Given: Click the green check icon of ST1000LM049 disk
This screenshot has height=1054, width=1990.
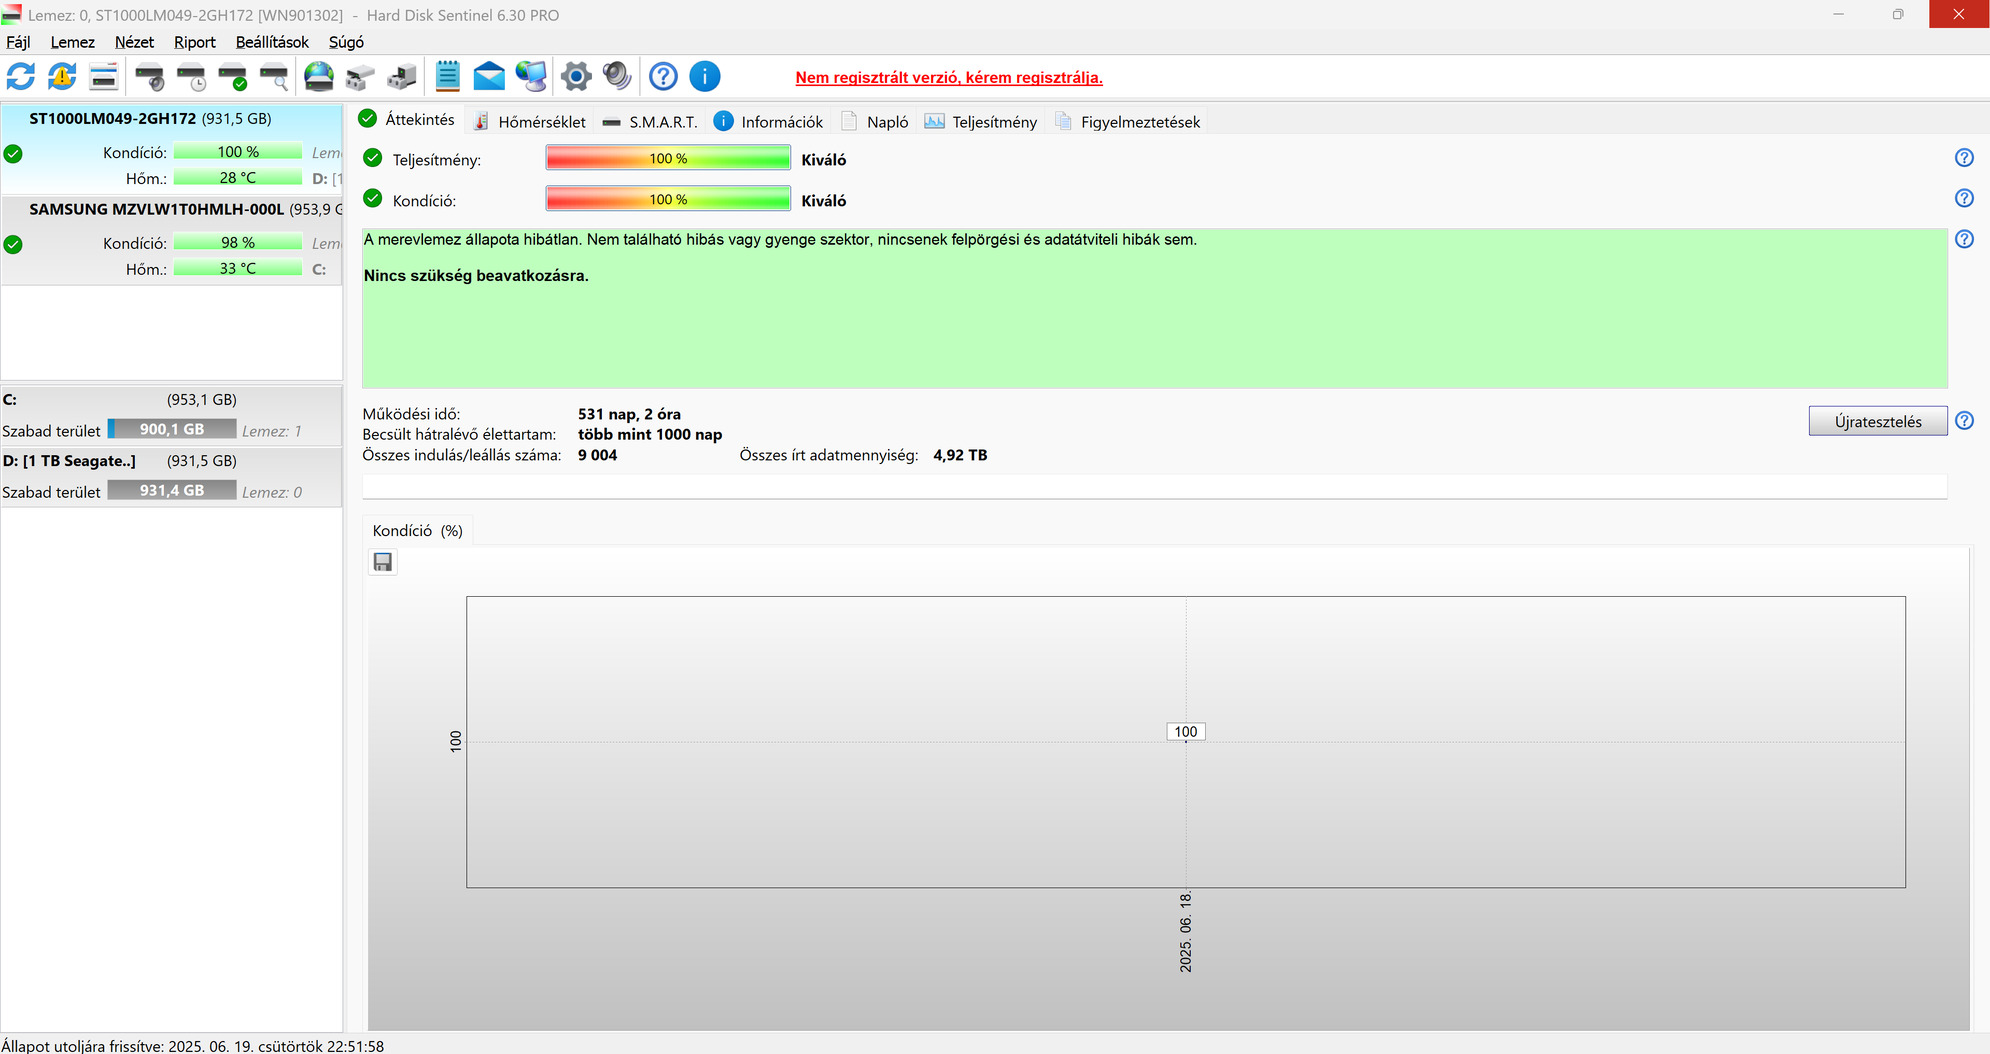Looking at the screenshot, I should coord(13,154).
